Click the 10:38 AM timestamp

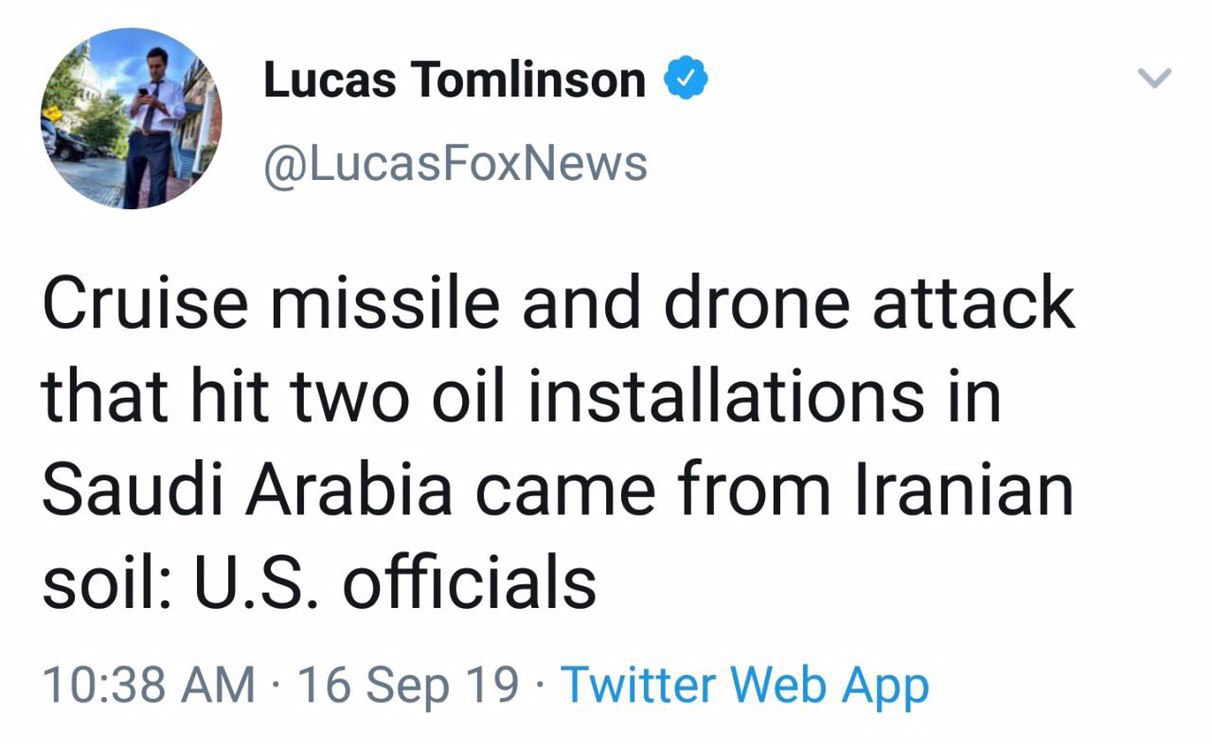pos(148,686)
